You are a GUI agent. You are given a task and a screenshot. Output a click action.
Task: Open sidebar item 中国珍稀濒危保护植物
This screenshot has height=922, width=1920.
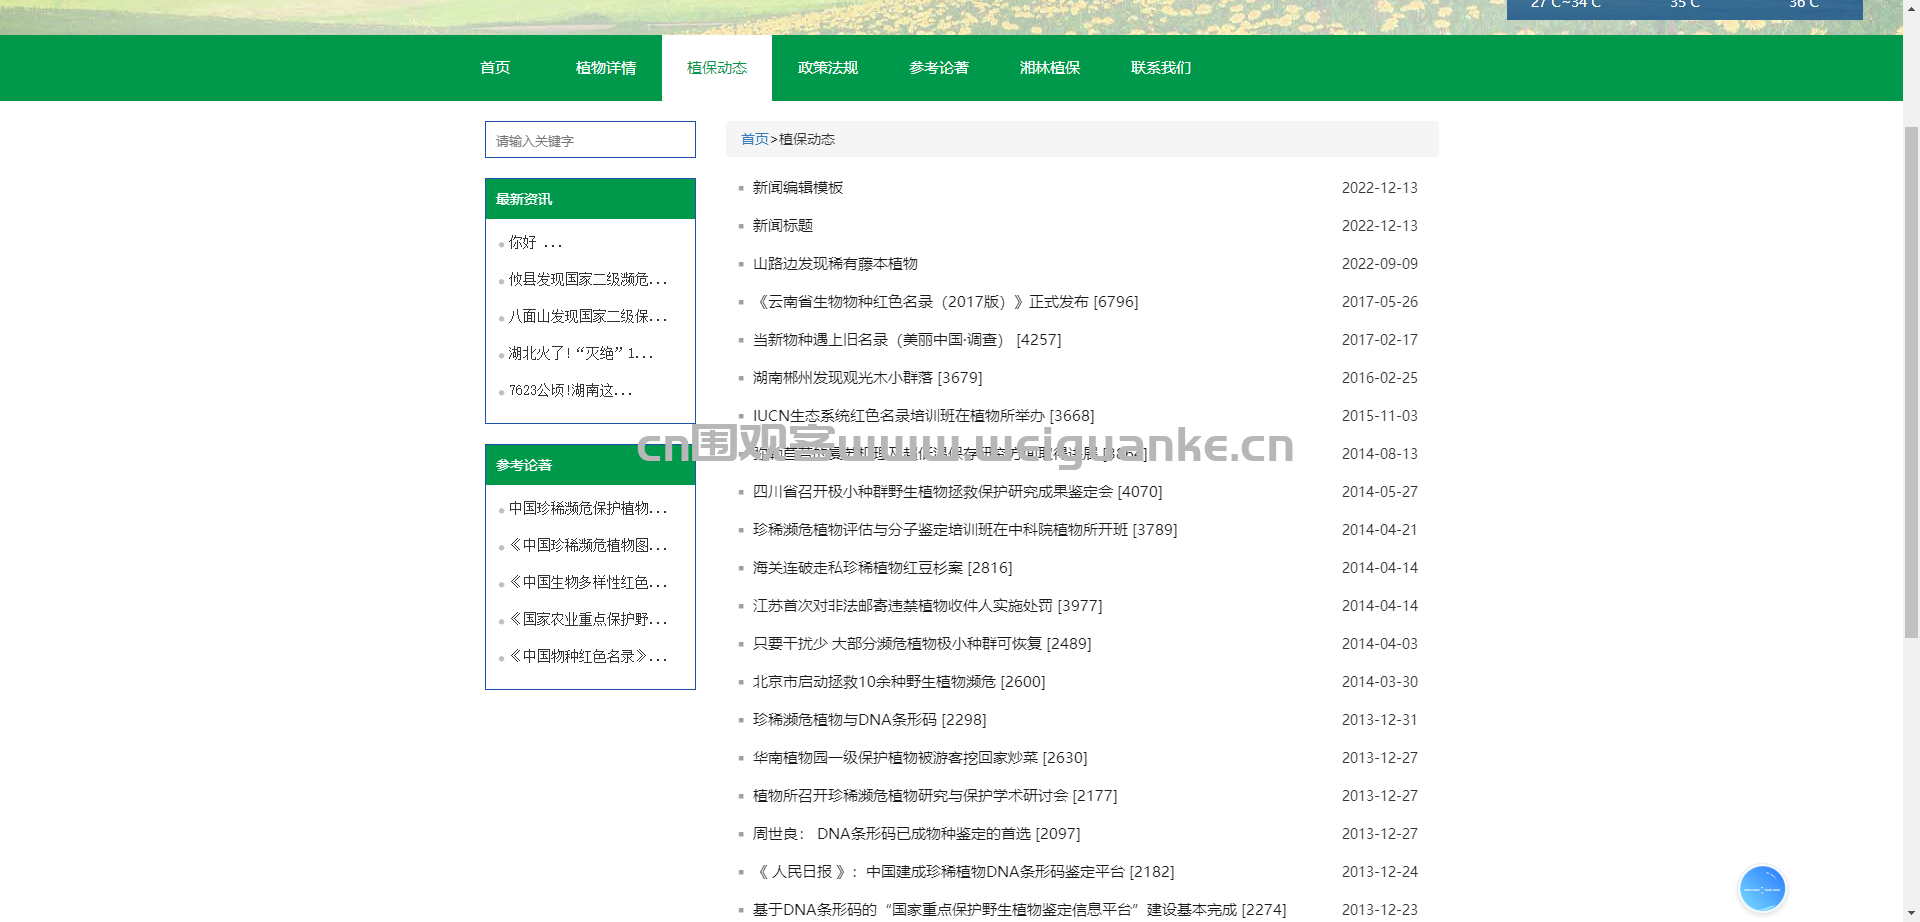587,509
